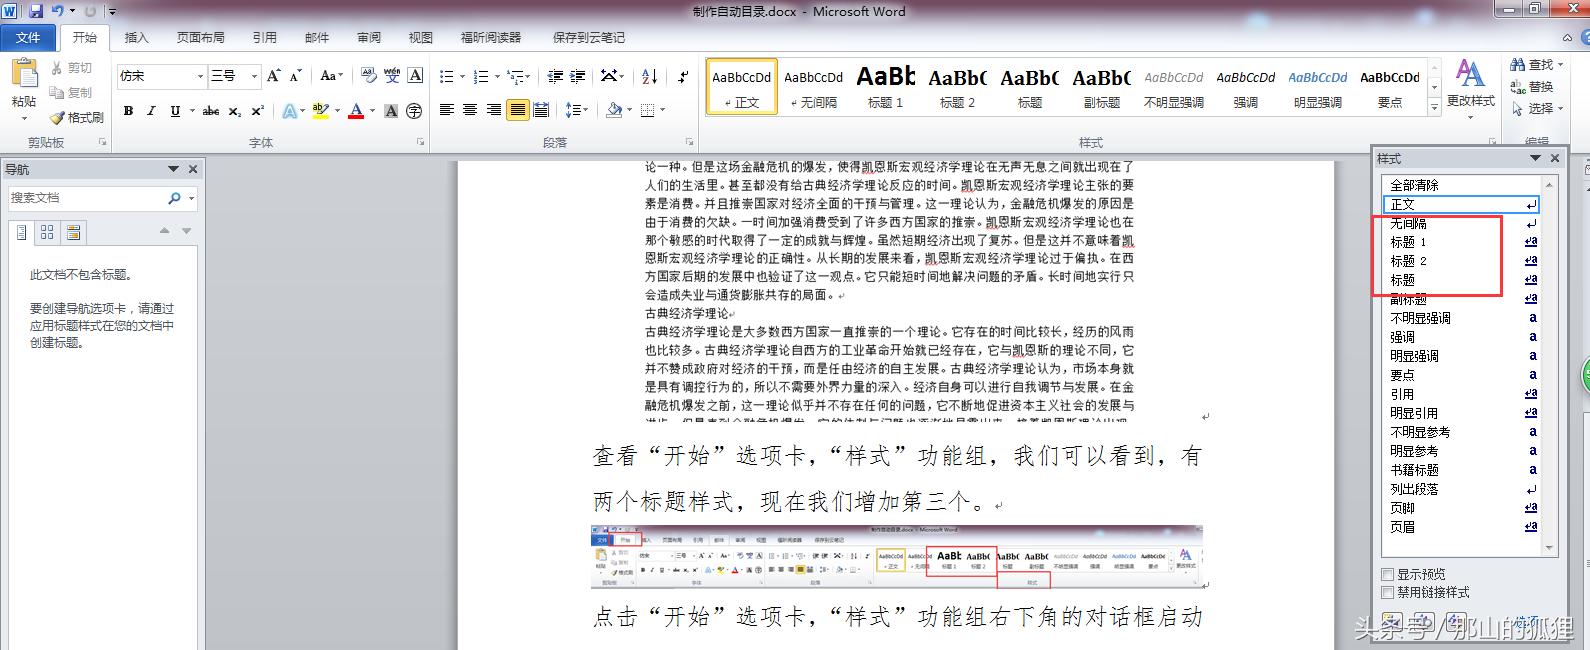Click the Format Painter (格式刷) brush
The width and height of the screenshot is (1590, 650).
[x=57, y=117]
